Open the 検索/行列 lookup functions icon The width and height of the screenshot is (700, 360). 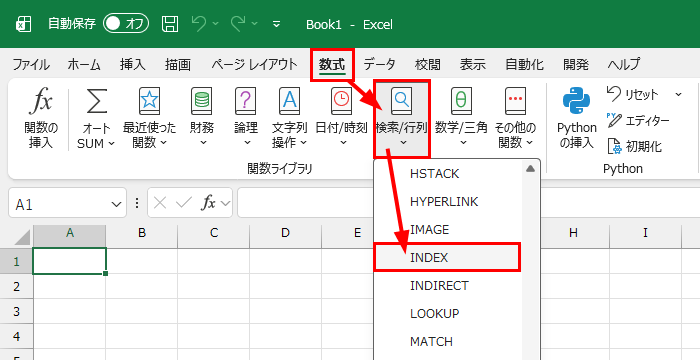401,101
